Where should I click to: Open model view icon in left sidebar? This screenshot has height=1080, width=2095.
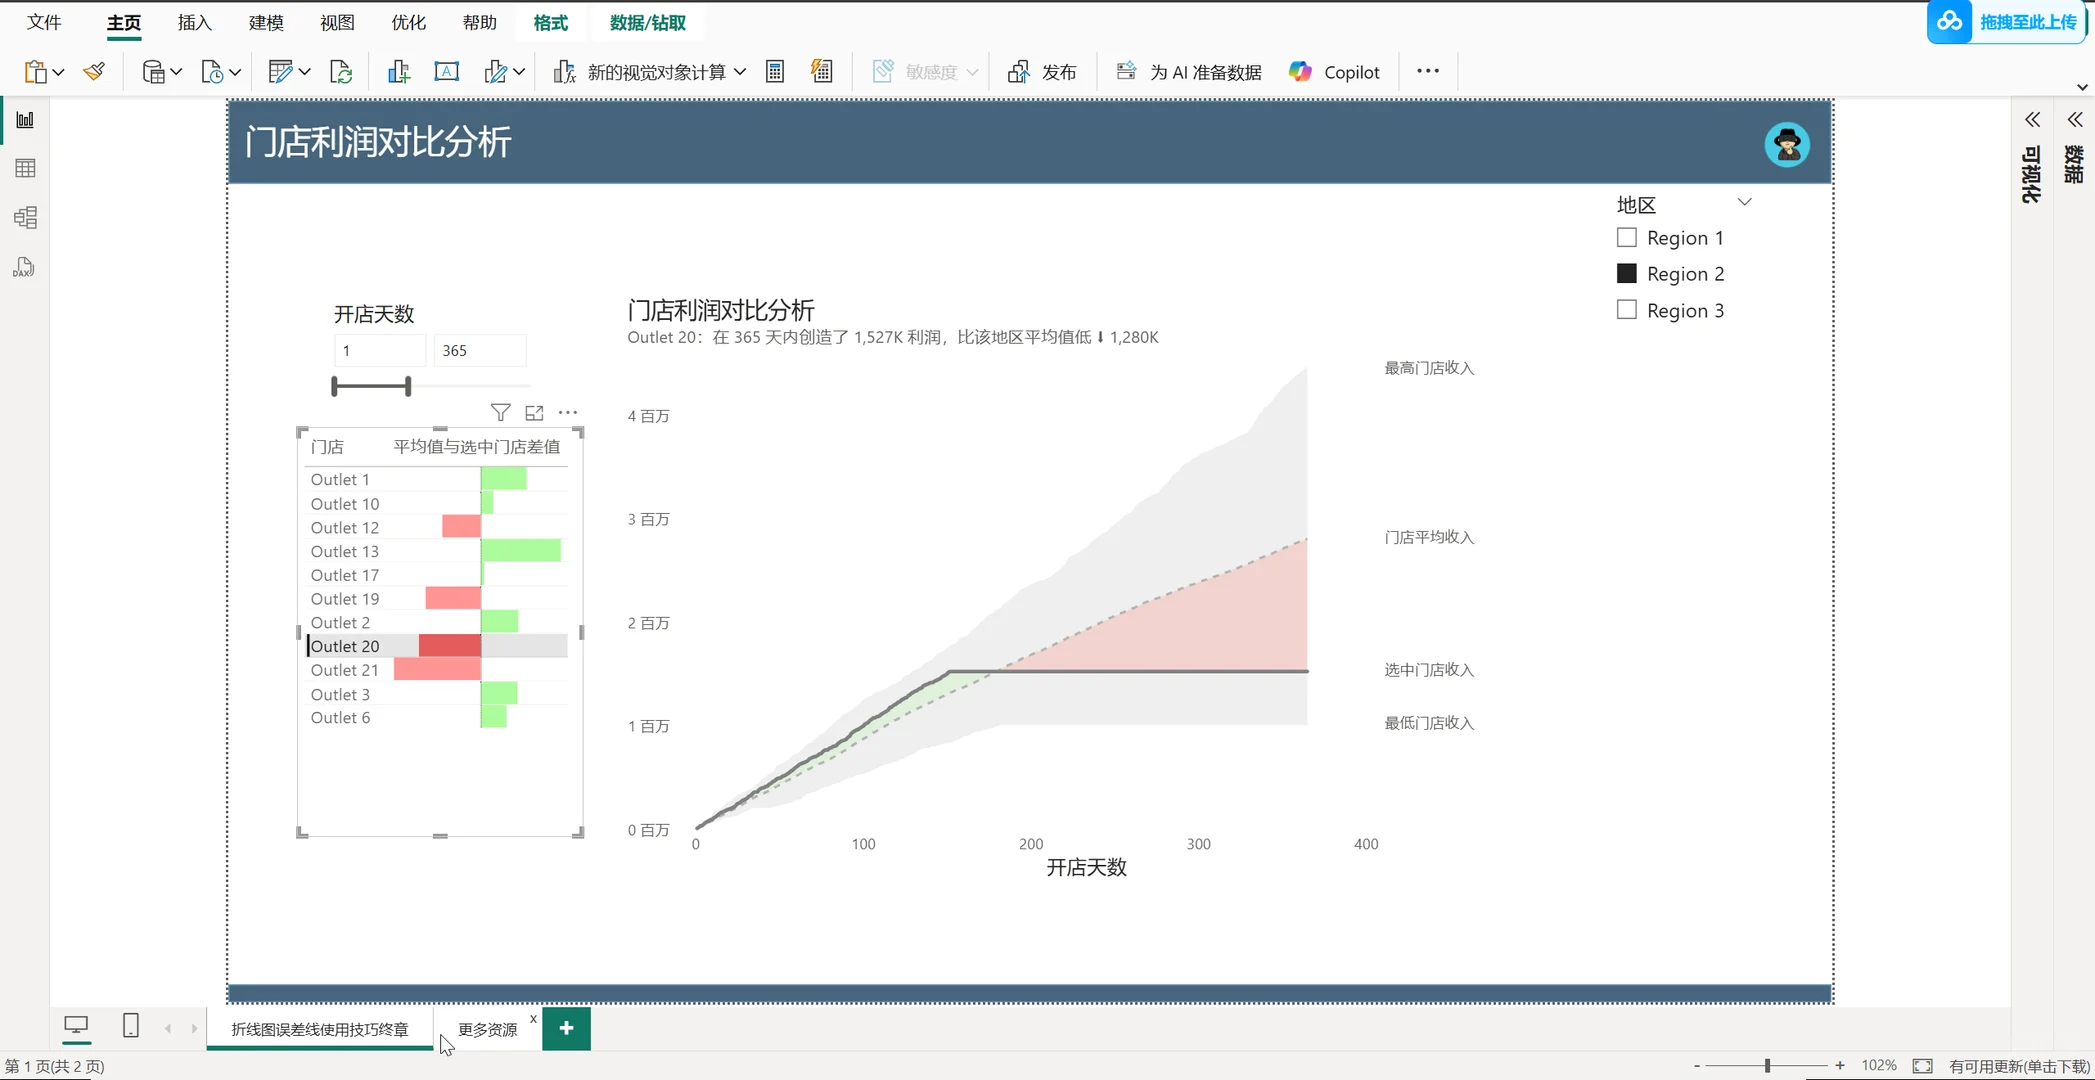tap(25, 218)
